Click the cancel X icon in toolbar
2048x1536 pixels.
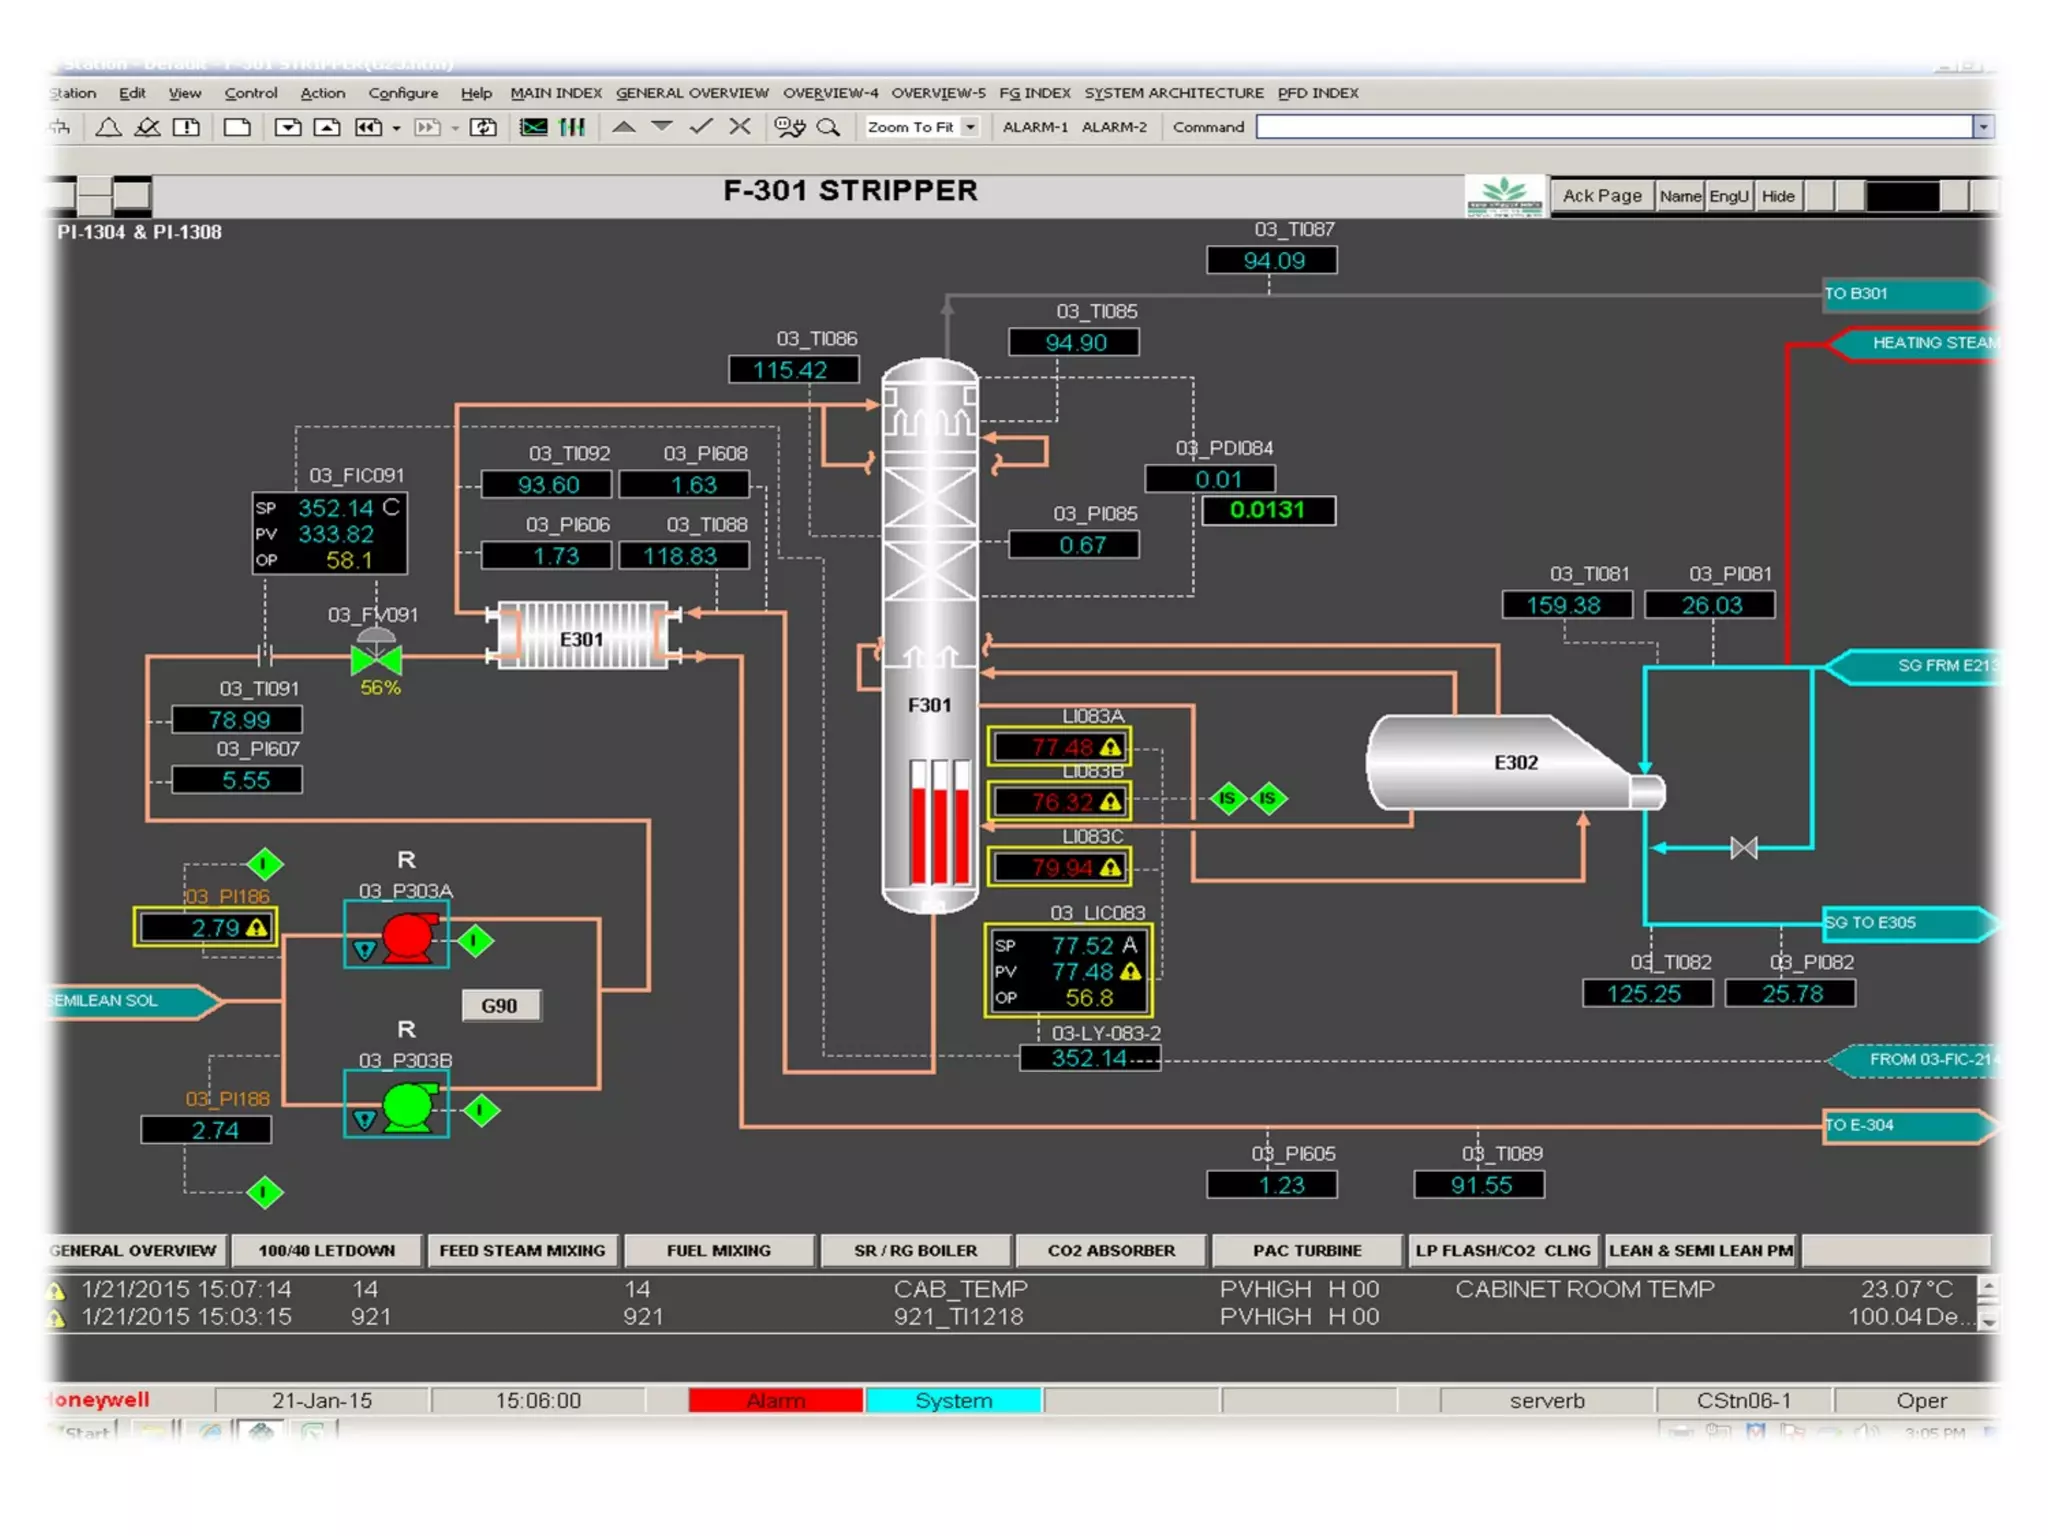(740, 126)
